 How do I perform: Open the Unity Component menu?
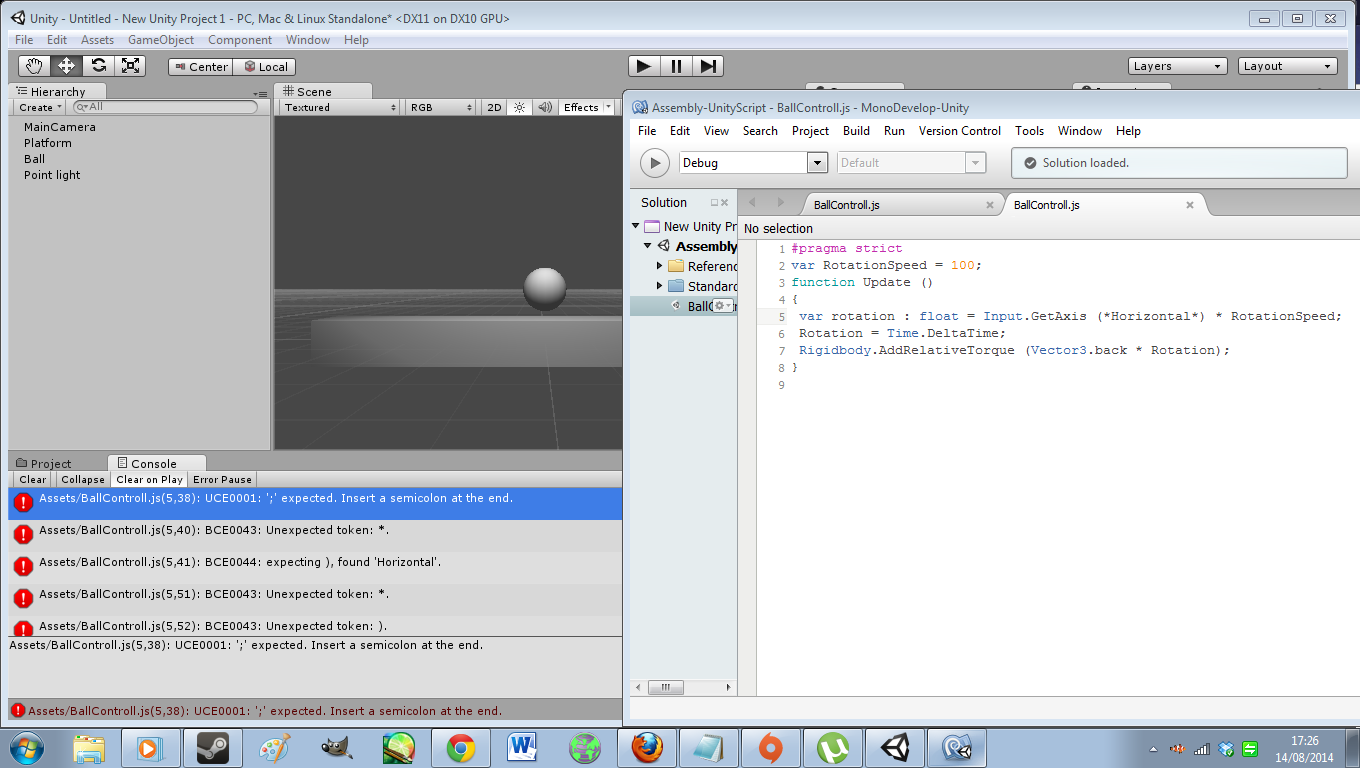240,40
